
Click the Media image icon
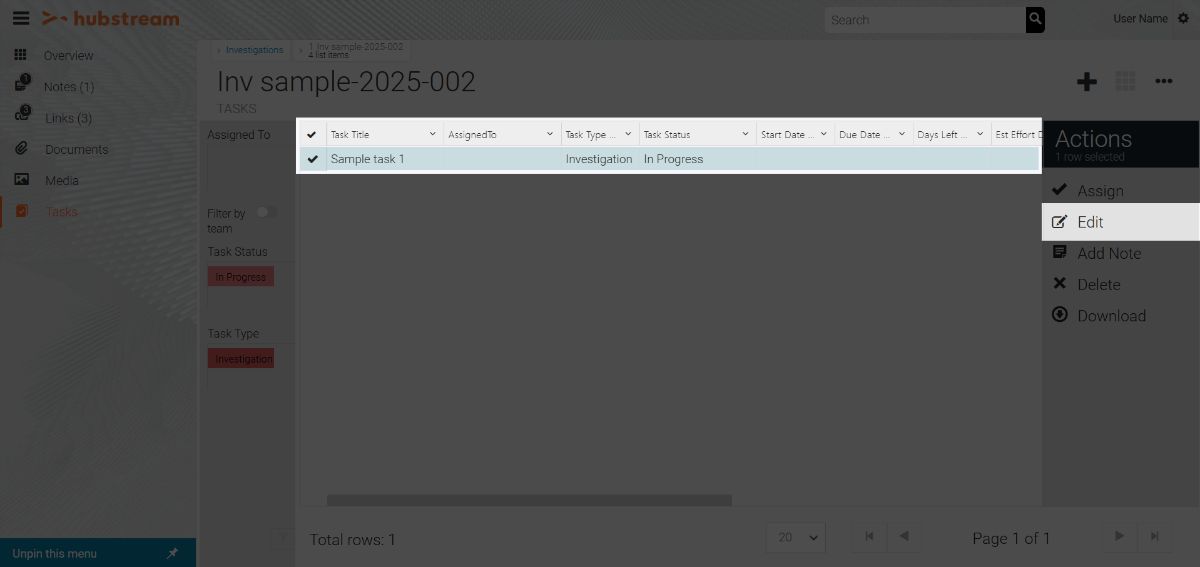tap(21, 180)
